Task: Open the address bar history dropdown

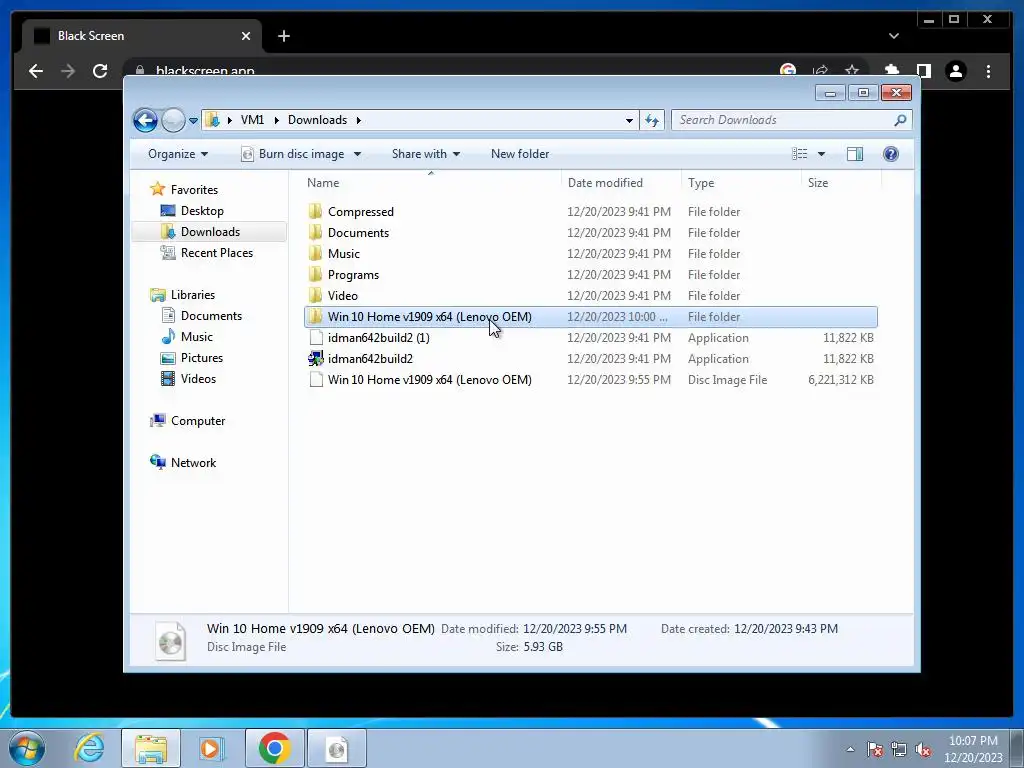Action: pos(629,120)
